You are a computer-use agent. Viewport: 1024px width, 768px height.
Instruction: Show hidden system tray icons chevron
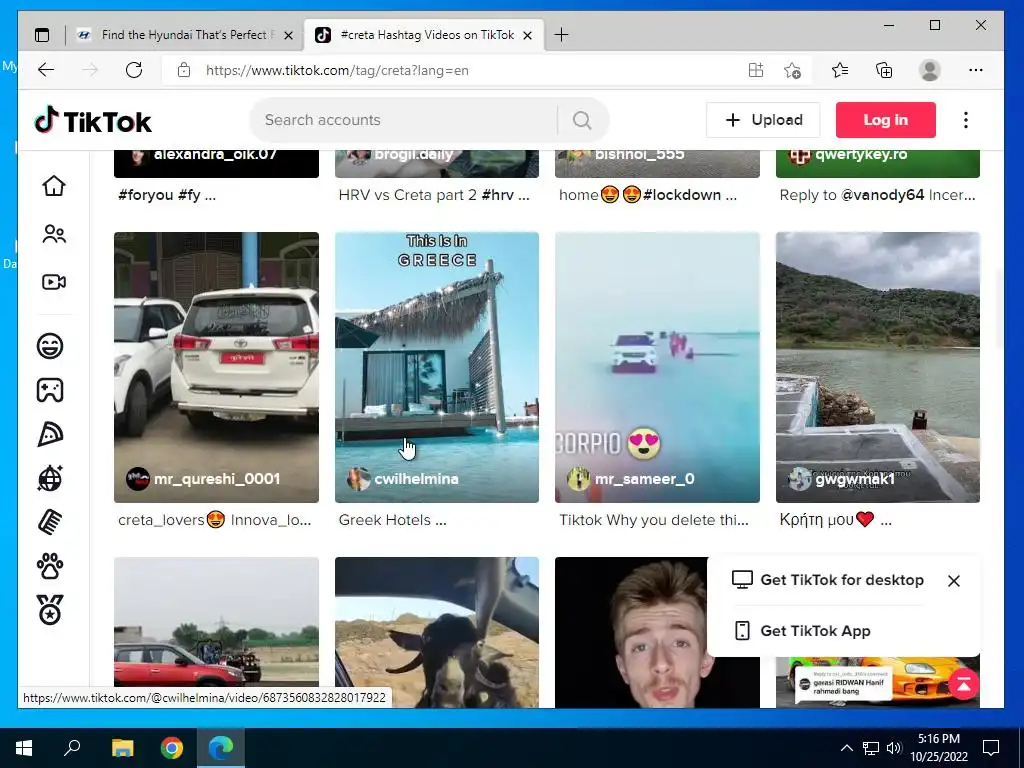coord(846,748)
